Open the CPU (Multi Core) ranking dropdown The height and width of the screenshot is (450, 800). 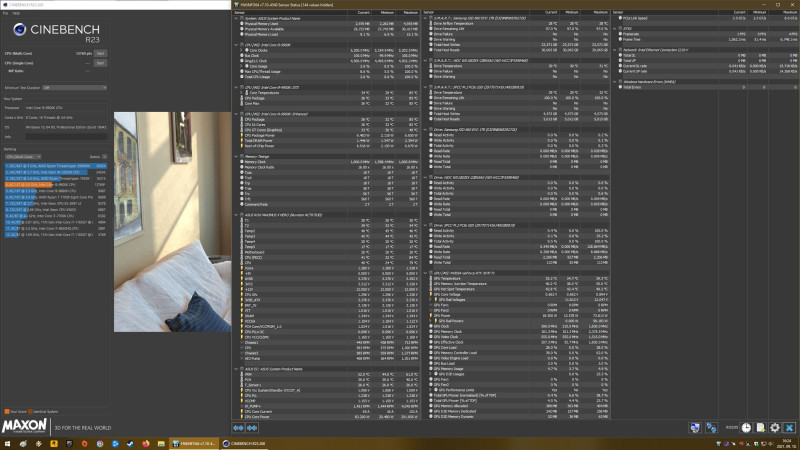22,157
